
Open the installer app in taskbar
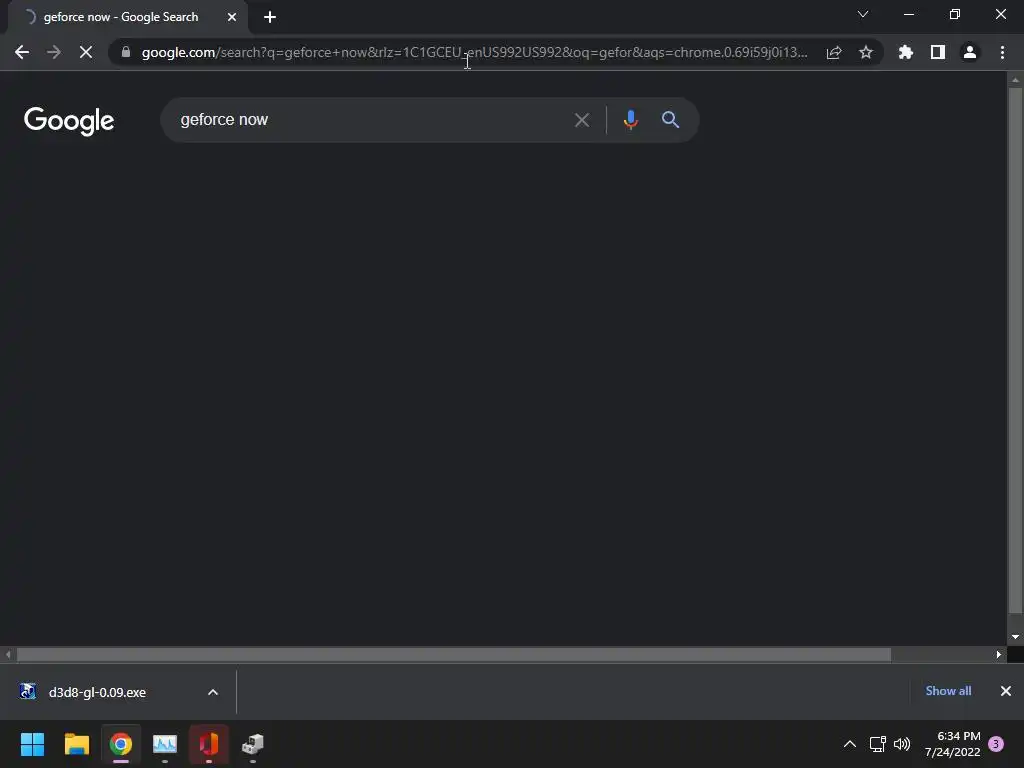(253, 744)
